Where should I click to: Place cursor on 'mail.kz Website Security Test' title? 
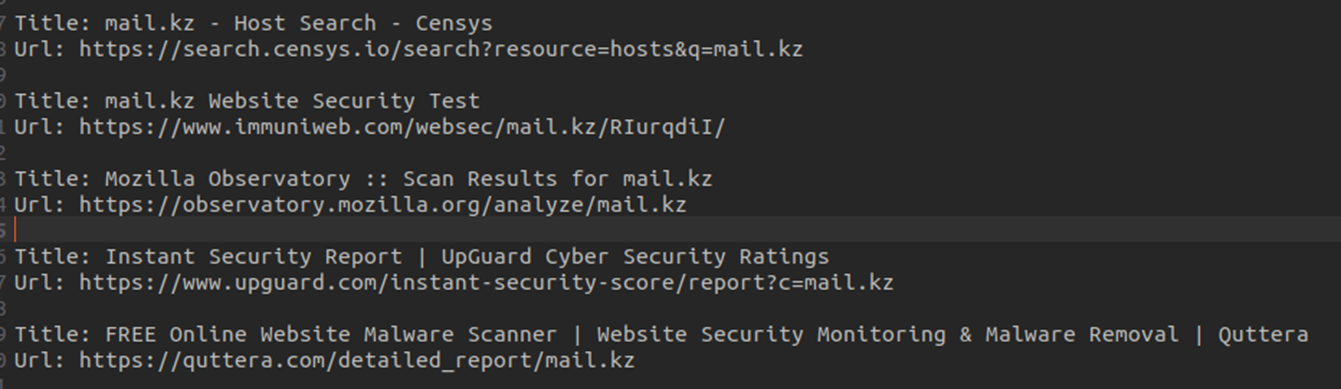click(293, 100)
